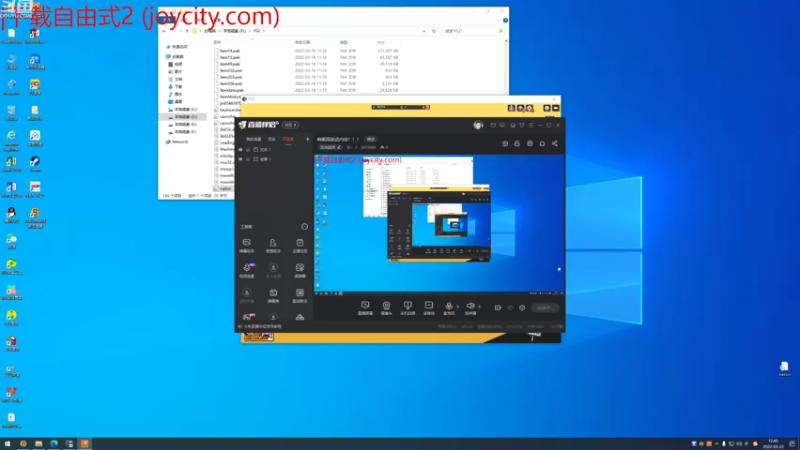Click the live preview canvas area
The width and height of the screenshot is (800, 450).
point(439,224)
